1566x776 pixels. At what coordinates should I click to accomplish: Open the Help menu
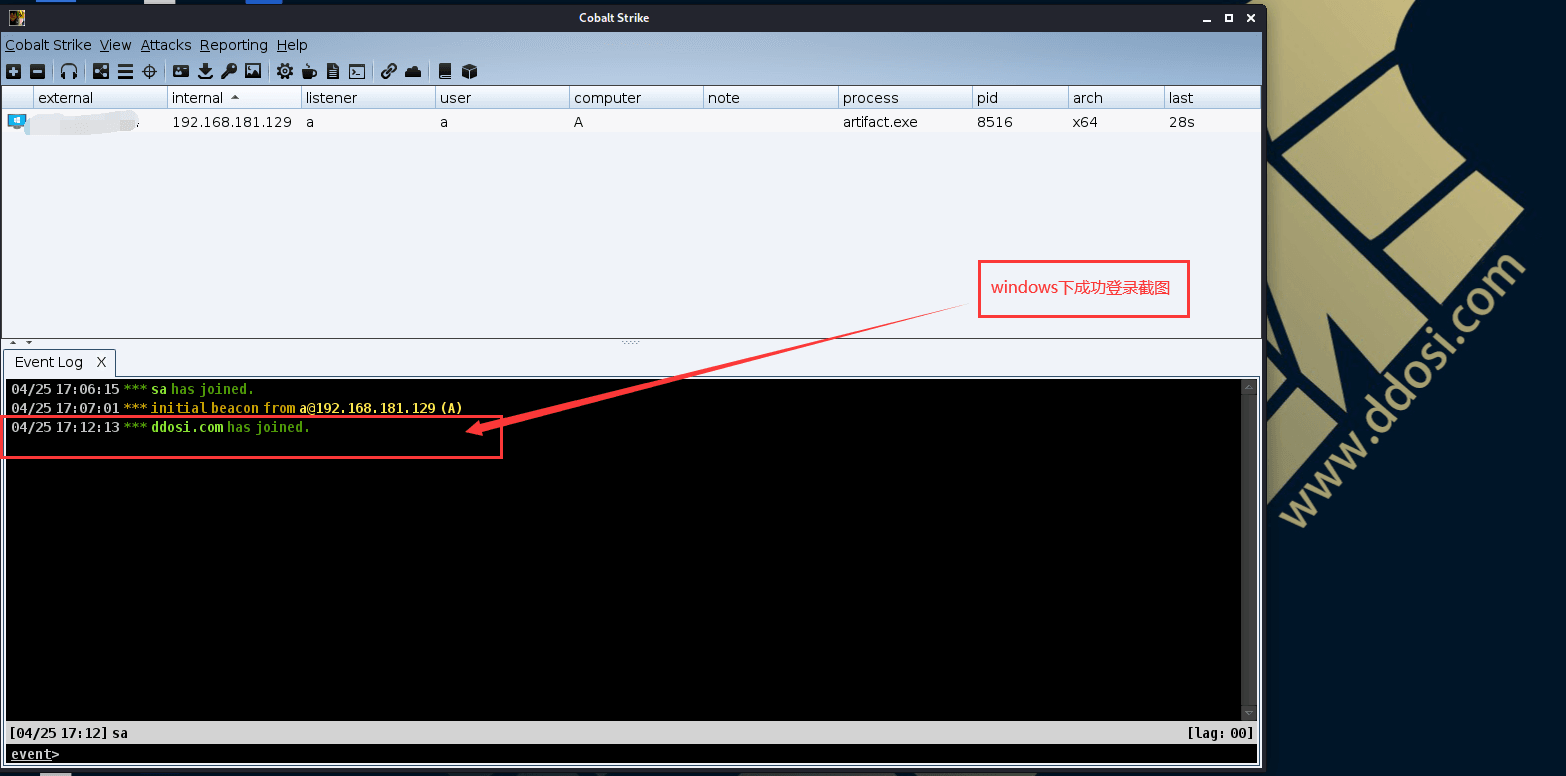(292, 45)
